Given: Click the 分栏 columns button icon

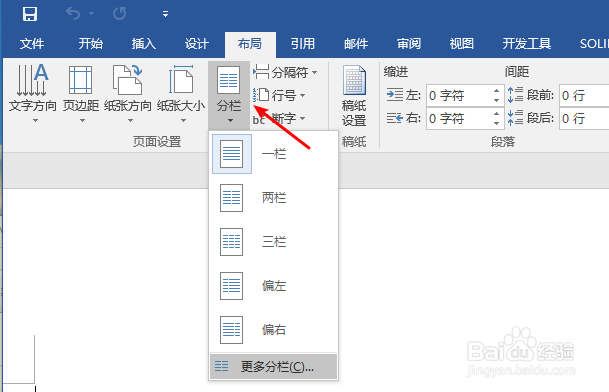Looking at the screenshot, I should 228,80.
